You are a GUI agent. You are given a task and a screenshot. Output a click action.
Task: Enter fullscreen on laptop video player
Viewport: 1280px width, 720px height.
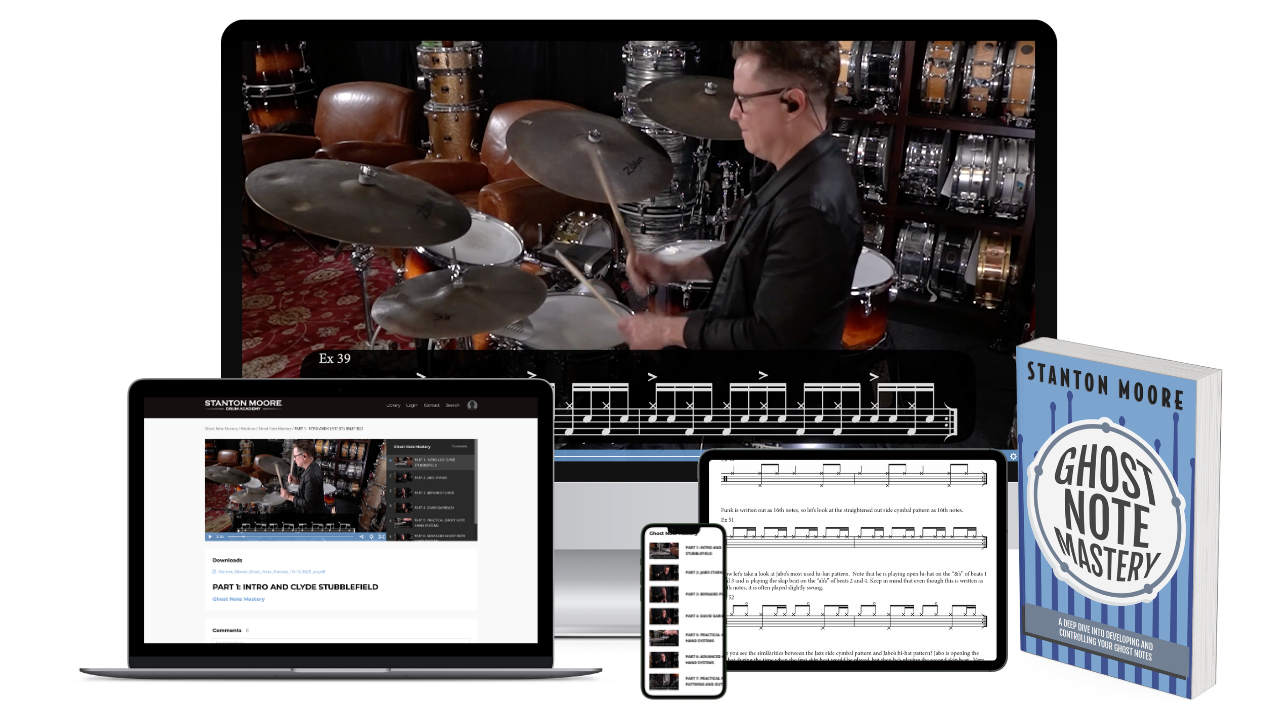pyautogui.click(x=381, y=536)
